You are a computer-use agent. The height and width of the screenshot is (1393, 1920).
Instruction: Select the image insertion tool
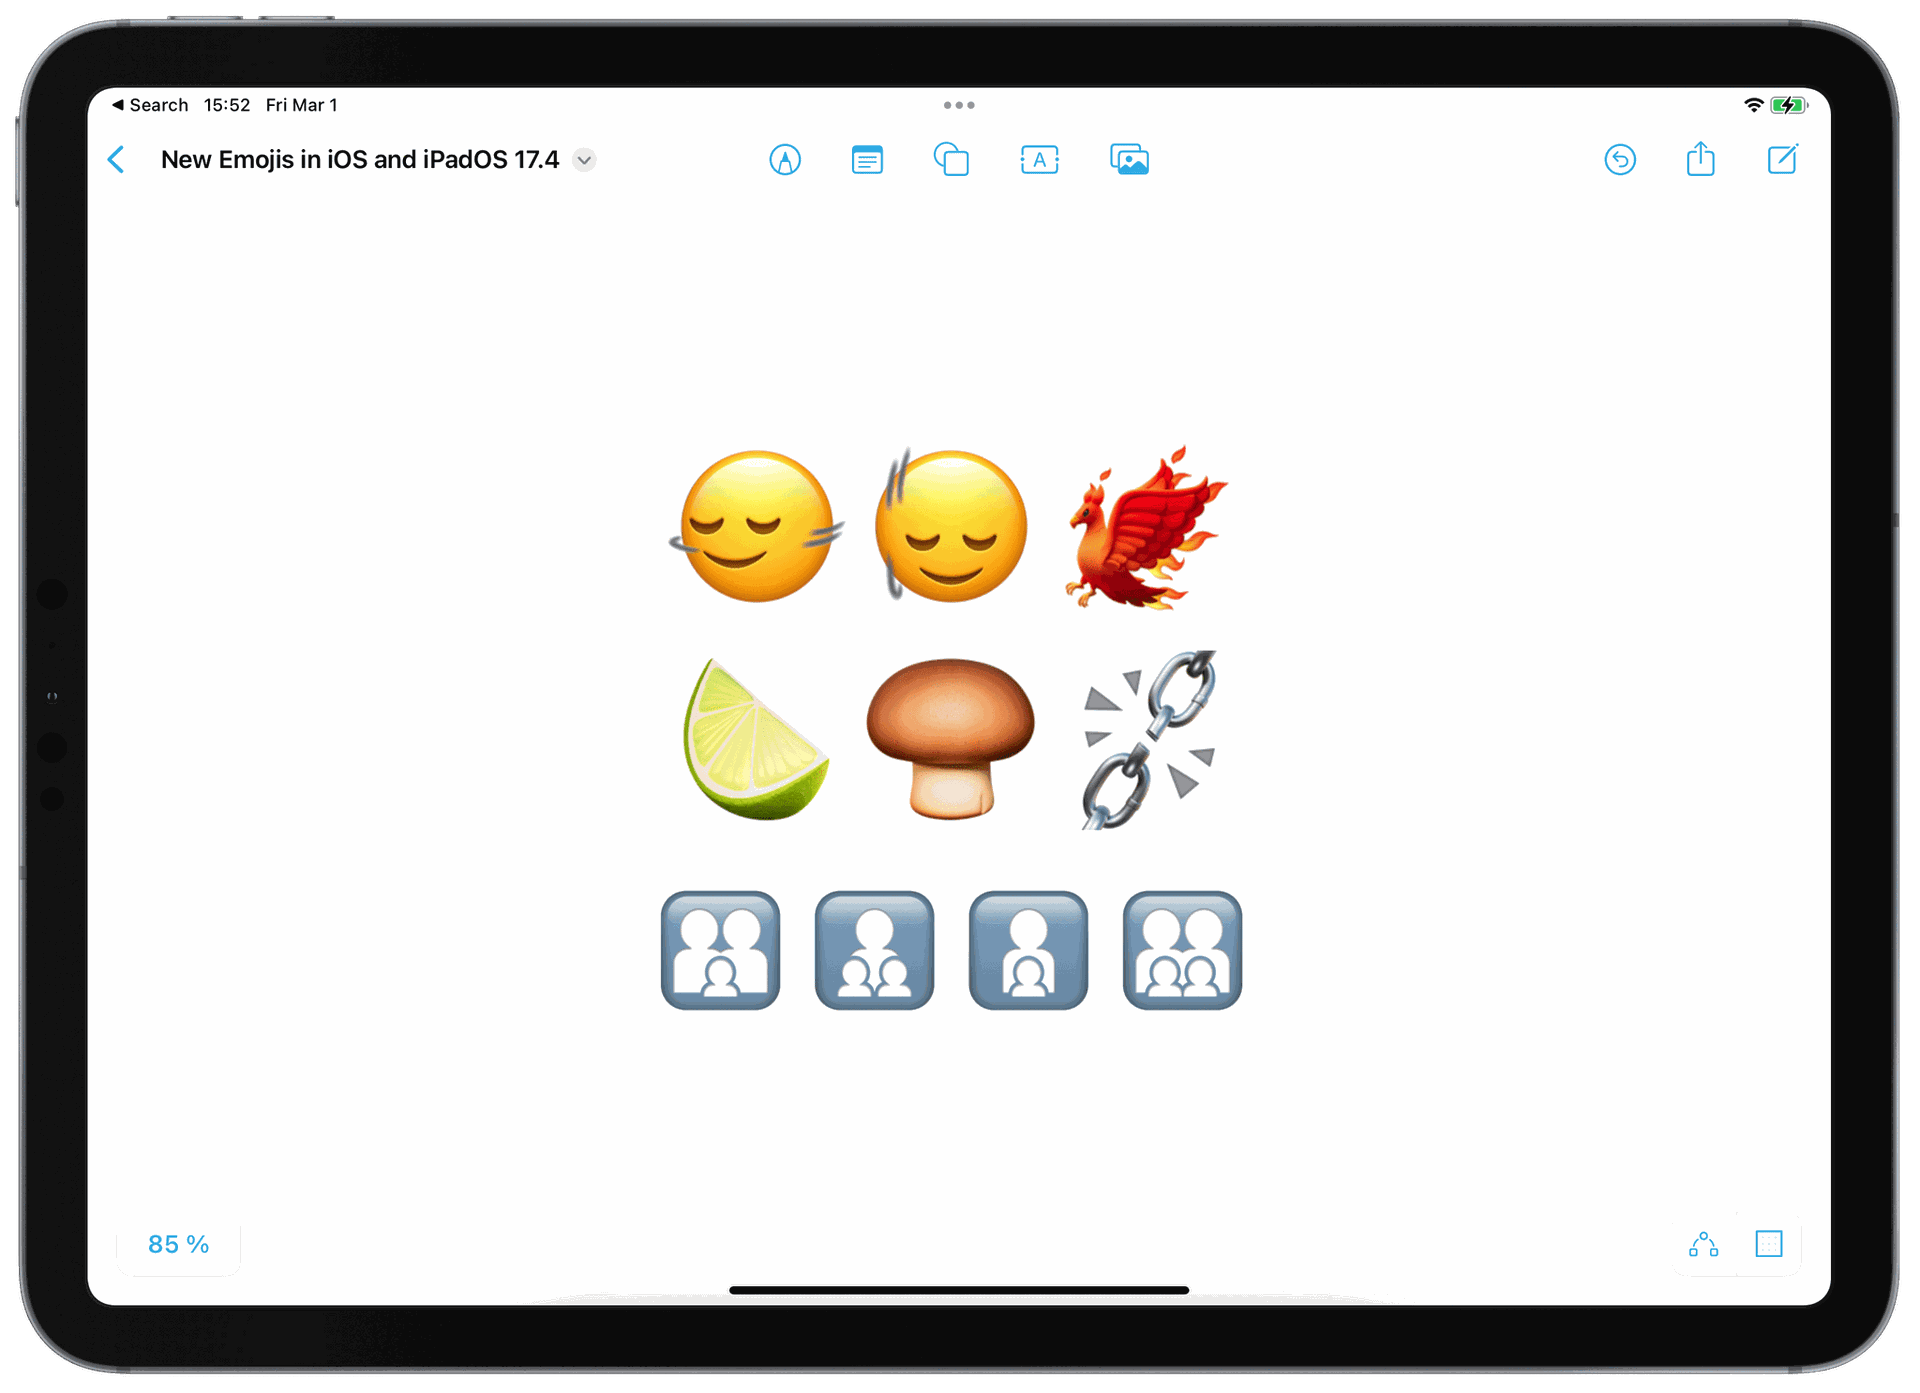point(1128,160)
